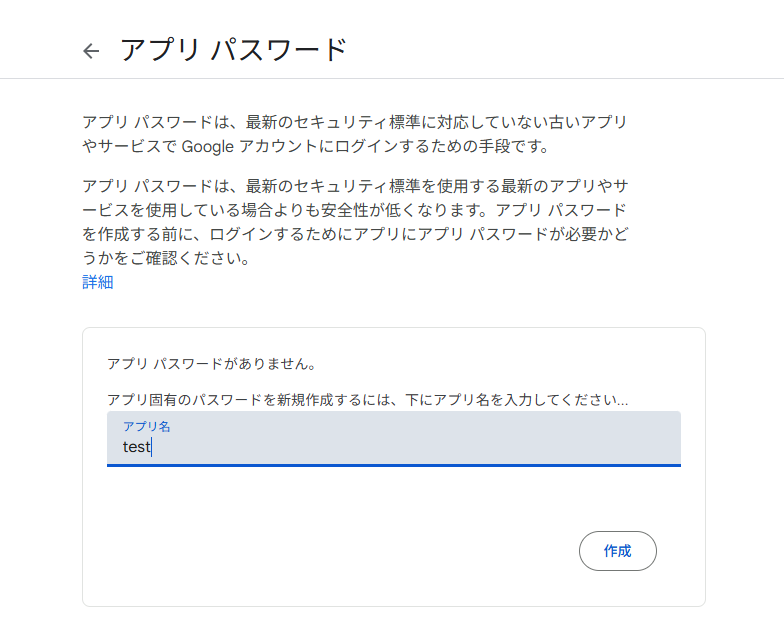Click the blue underline of the app name field
The height and width of the screenshot is (635, 784).
click(x=394, y=466)
